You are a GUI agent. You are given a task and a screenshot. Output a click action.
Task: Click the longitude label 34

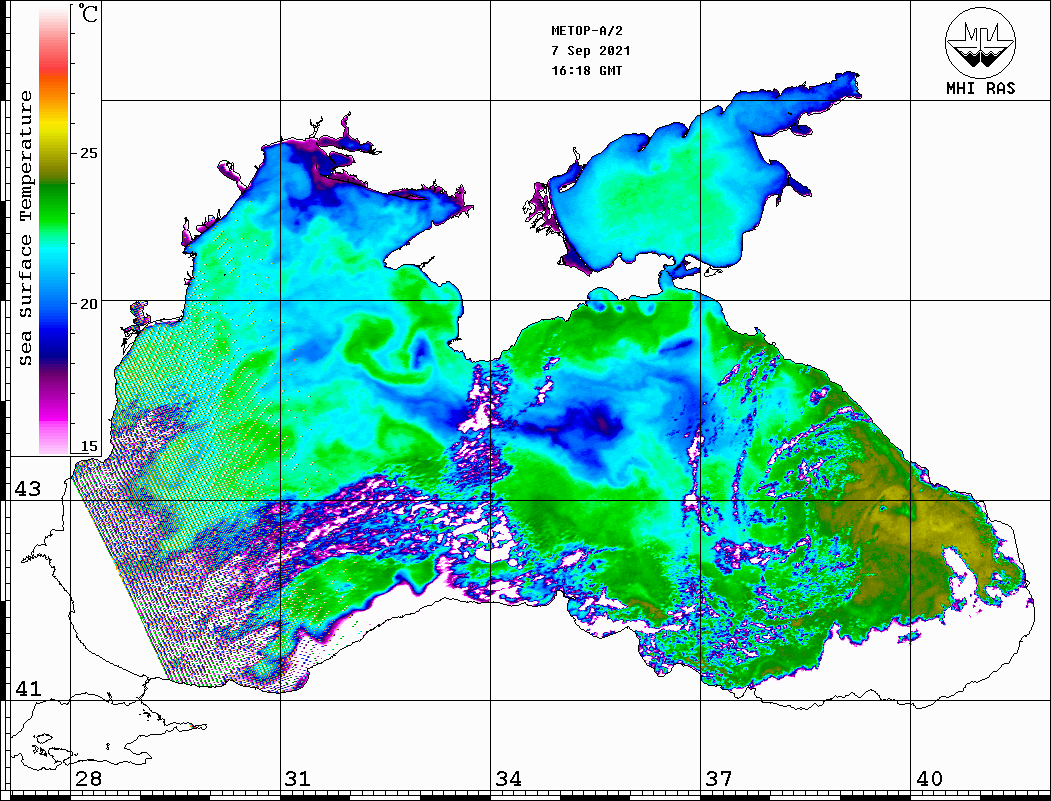coord(508,778)
